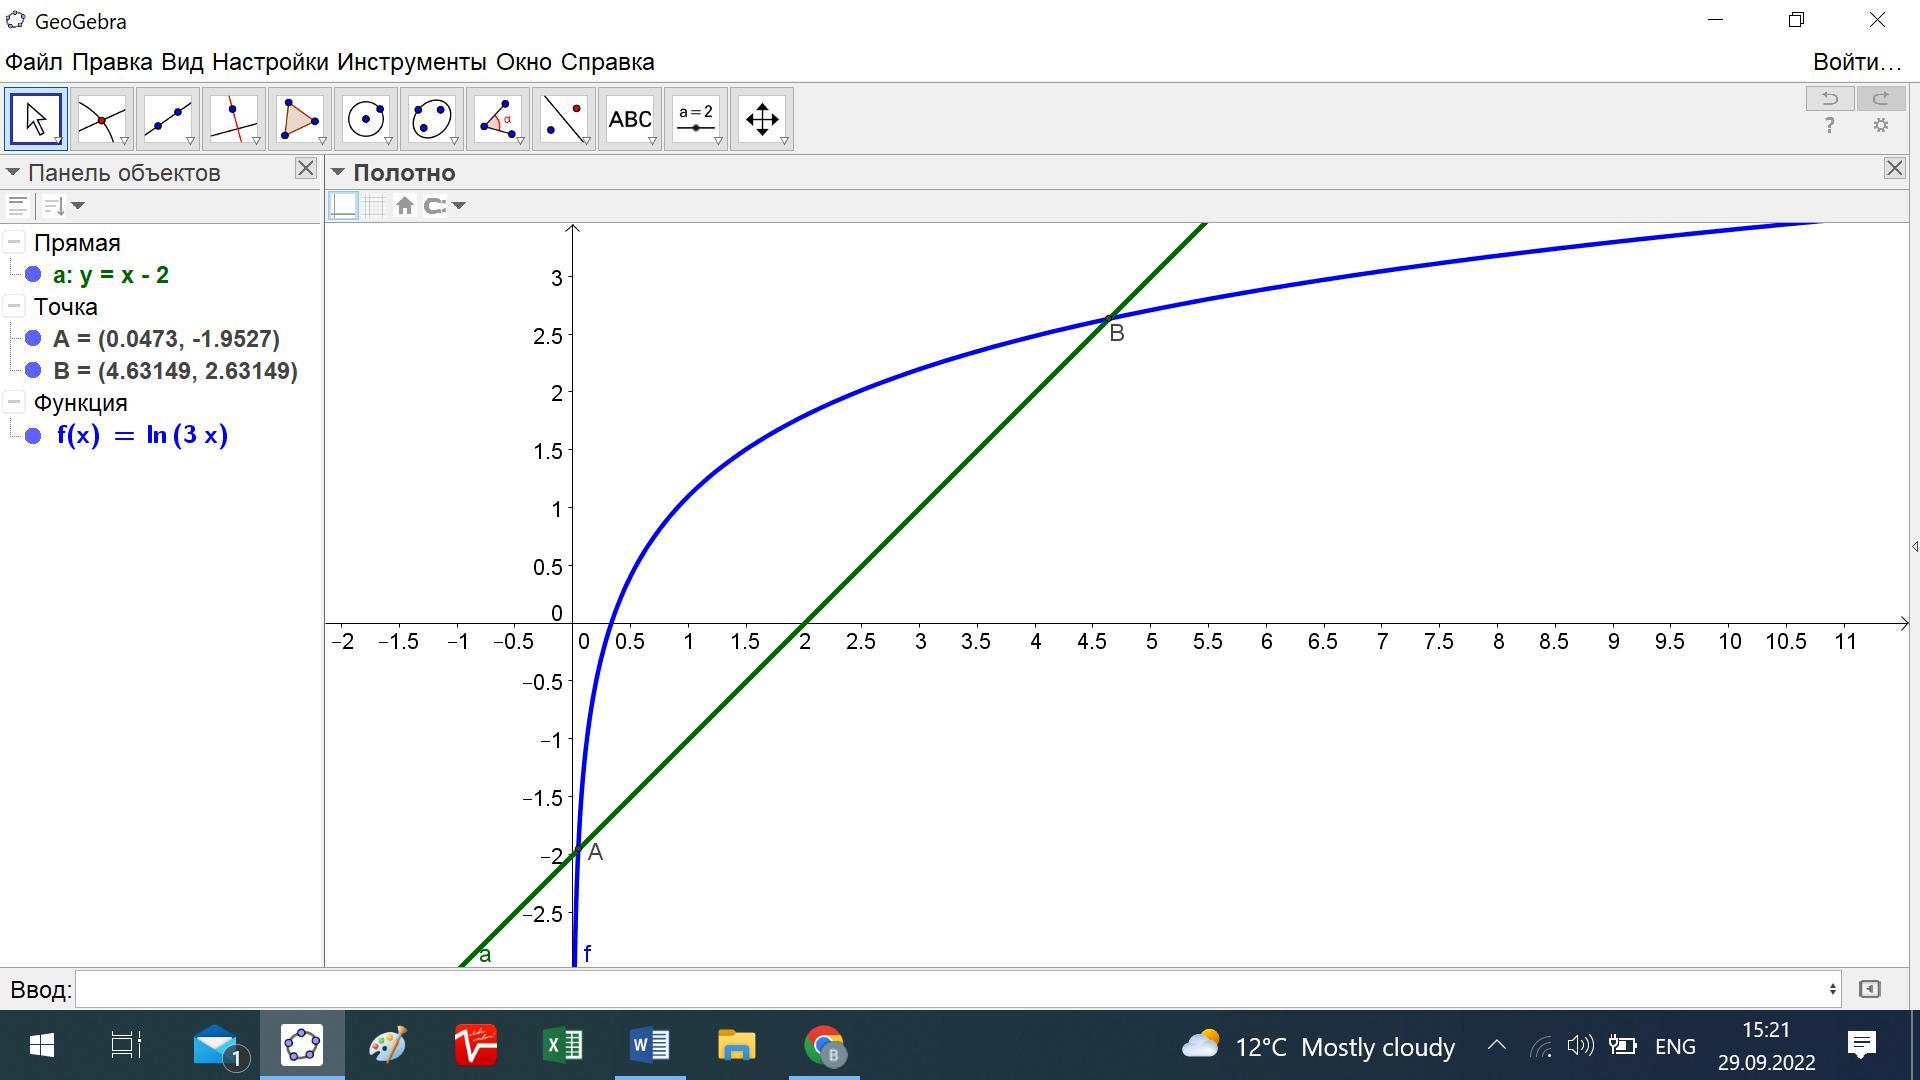1920x1080 pixels.
Task: Select the Move Graphics View tool
Action: click(x=761, y=120)
